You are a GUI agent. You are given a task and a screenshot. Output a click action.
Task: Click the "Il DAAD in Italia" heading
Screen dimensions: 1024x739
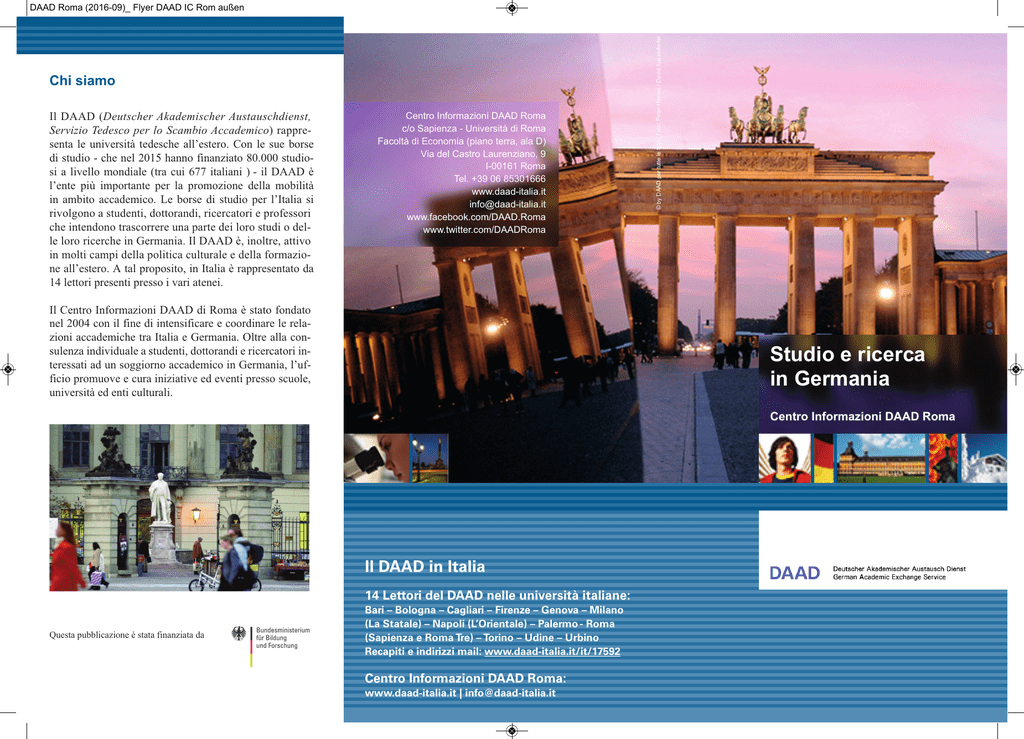[x=424, y=567]
